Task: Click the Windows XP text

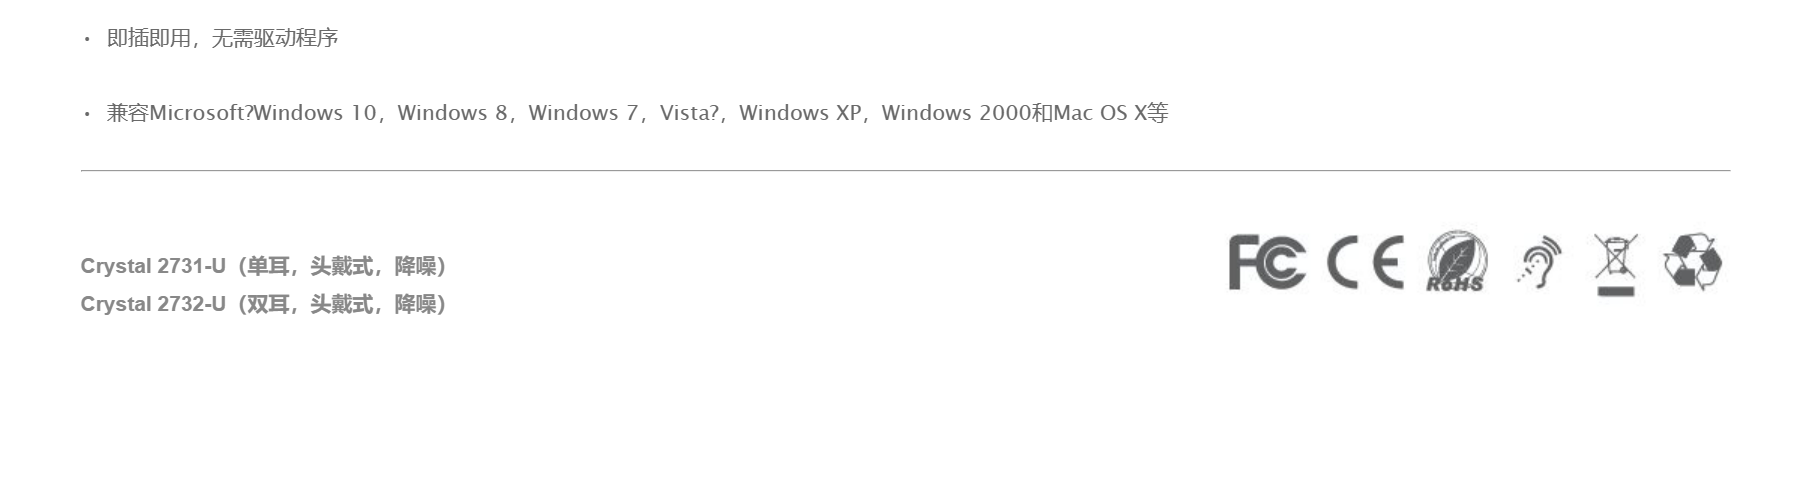Action: [x=800, y=113]
